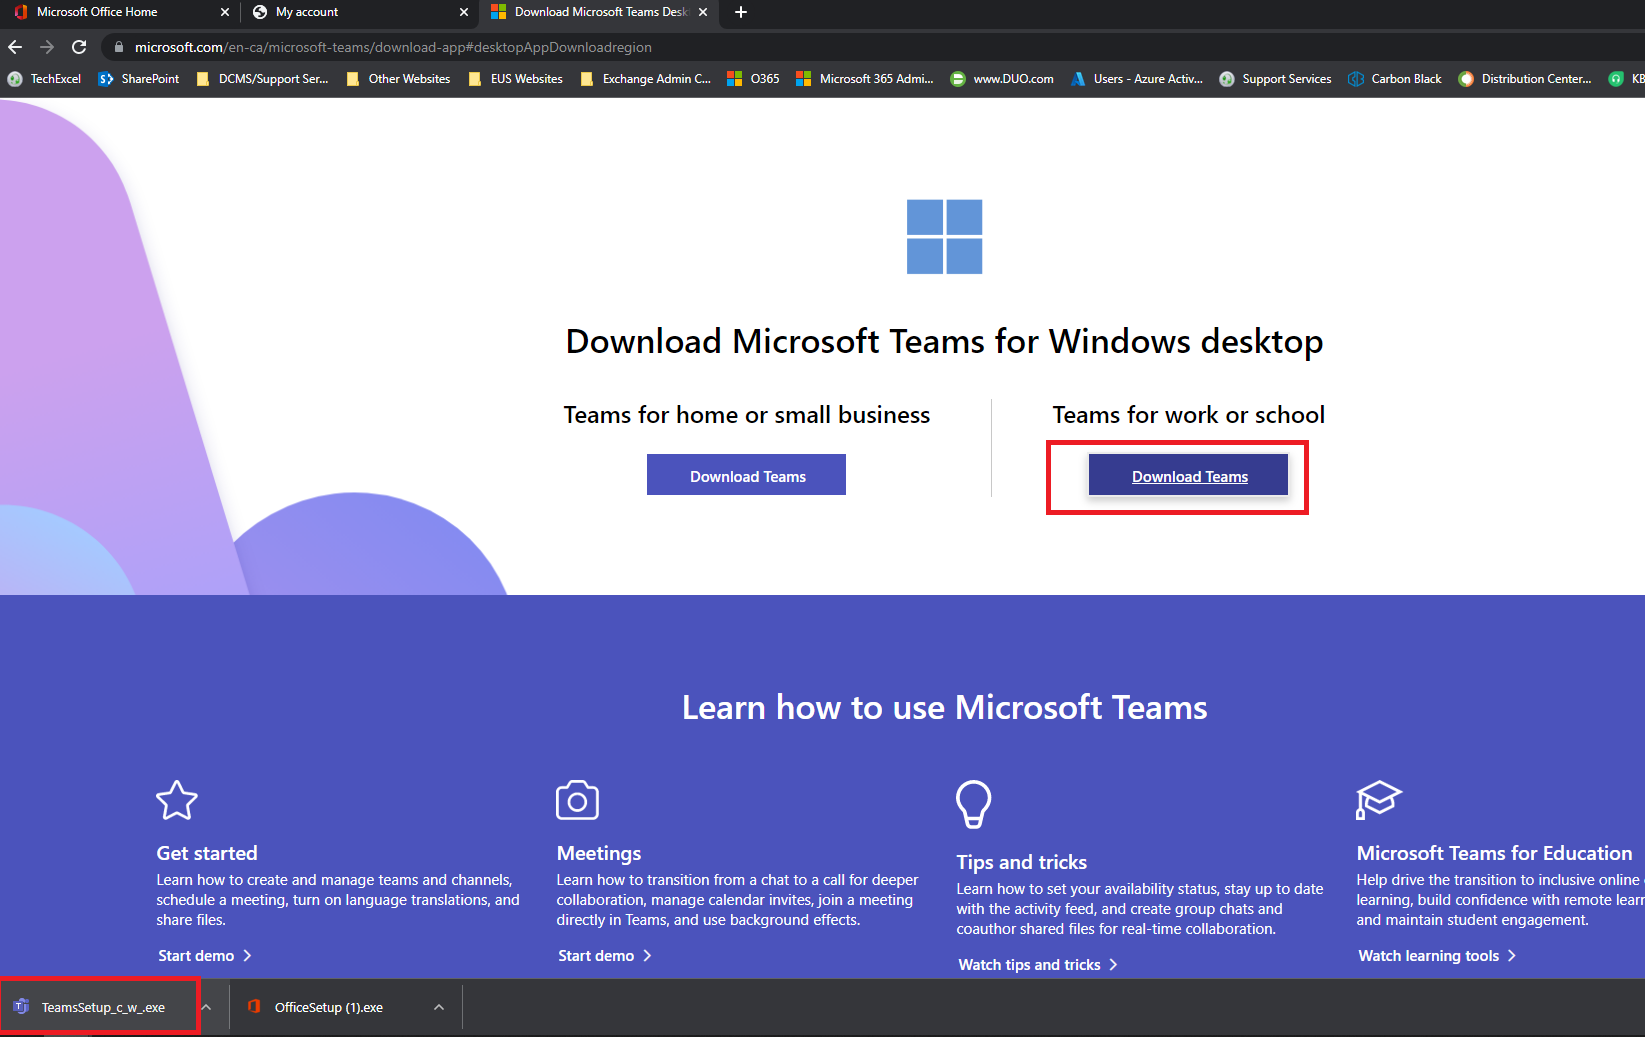Click the address bar lock icon
Screen dimensions: 1645x1037
click(118, 47)
